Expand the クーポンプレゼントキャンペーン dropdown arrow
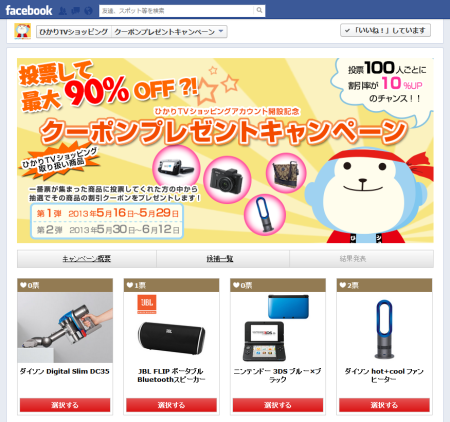Screen dimensions: 450x422 coord(221,31)
